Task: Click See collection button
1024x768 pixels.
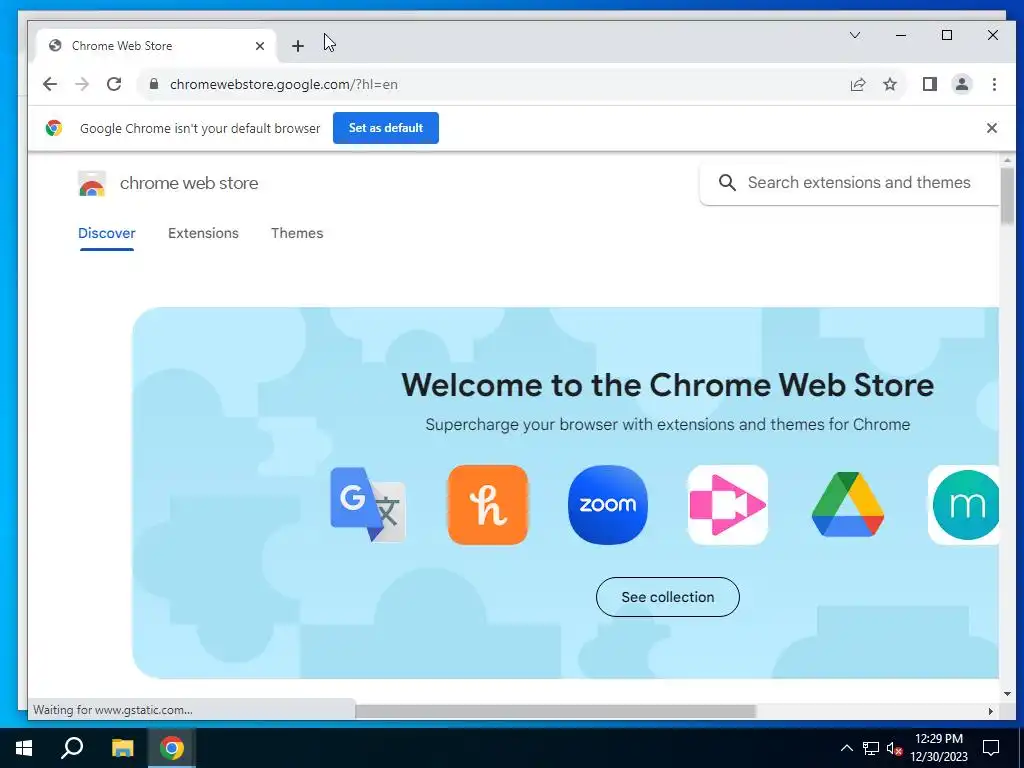Action: (x=667, y=597)
